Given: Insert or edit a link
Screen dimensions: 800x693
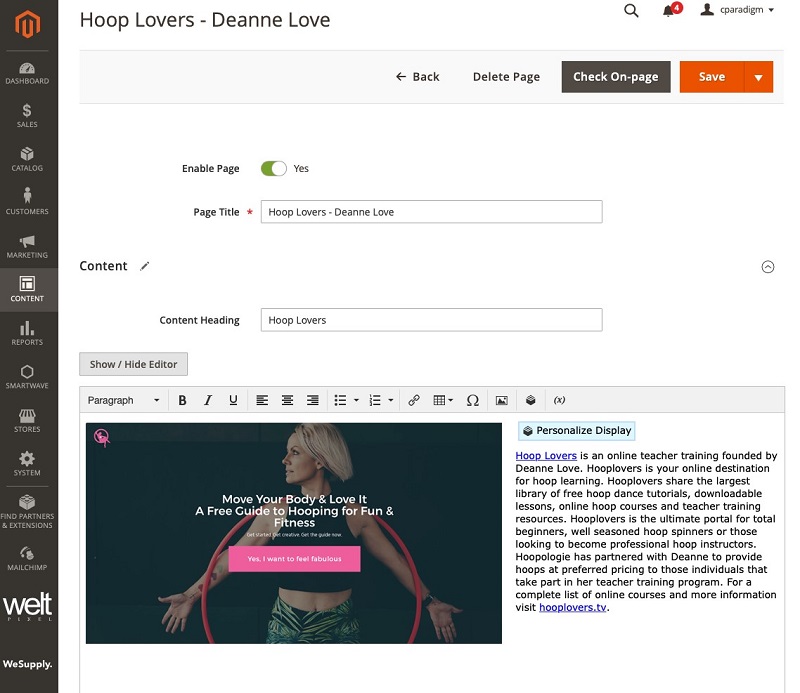Looking at the screenshot, I should 414,400.
